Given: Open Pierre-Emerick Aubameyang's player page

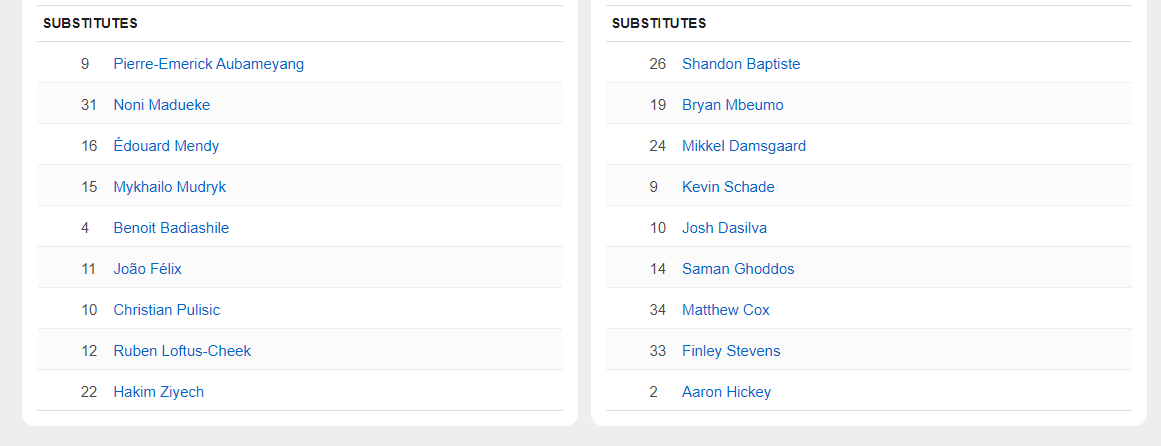Looking at the screenshot, I should pyautogui.click(x=208, y=64).
